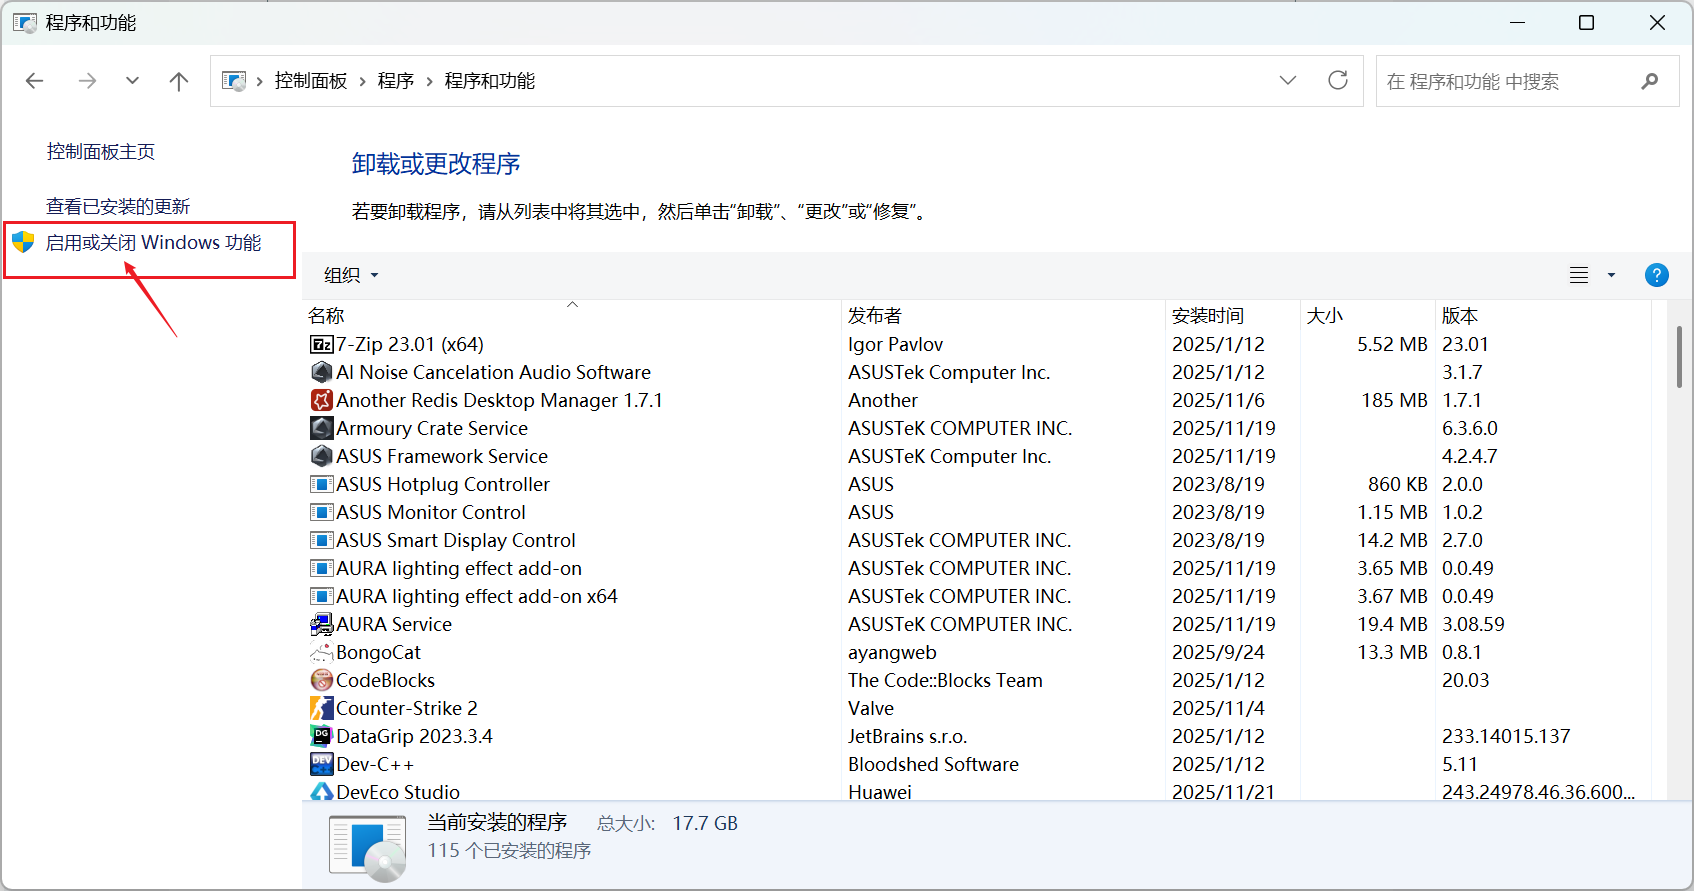Click the ASUS Hotplug Controller icon
This screenshot has height=891, width=1694.
point(321,484)
